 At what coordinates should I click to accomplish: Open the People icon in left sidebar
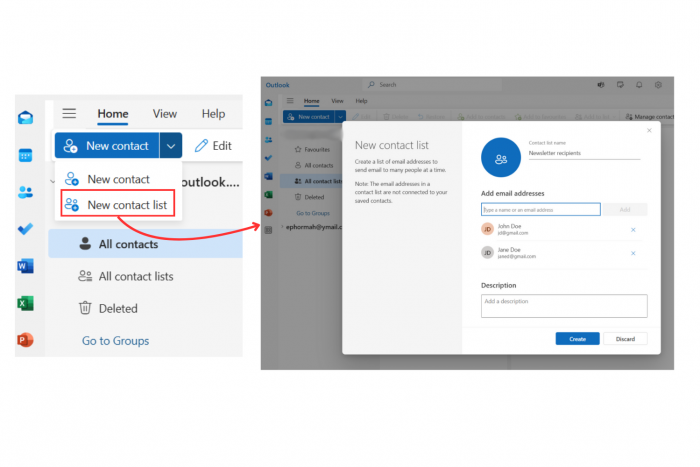[25, 192]
